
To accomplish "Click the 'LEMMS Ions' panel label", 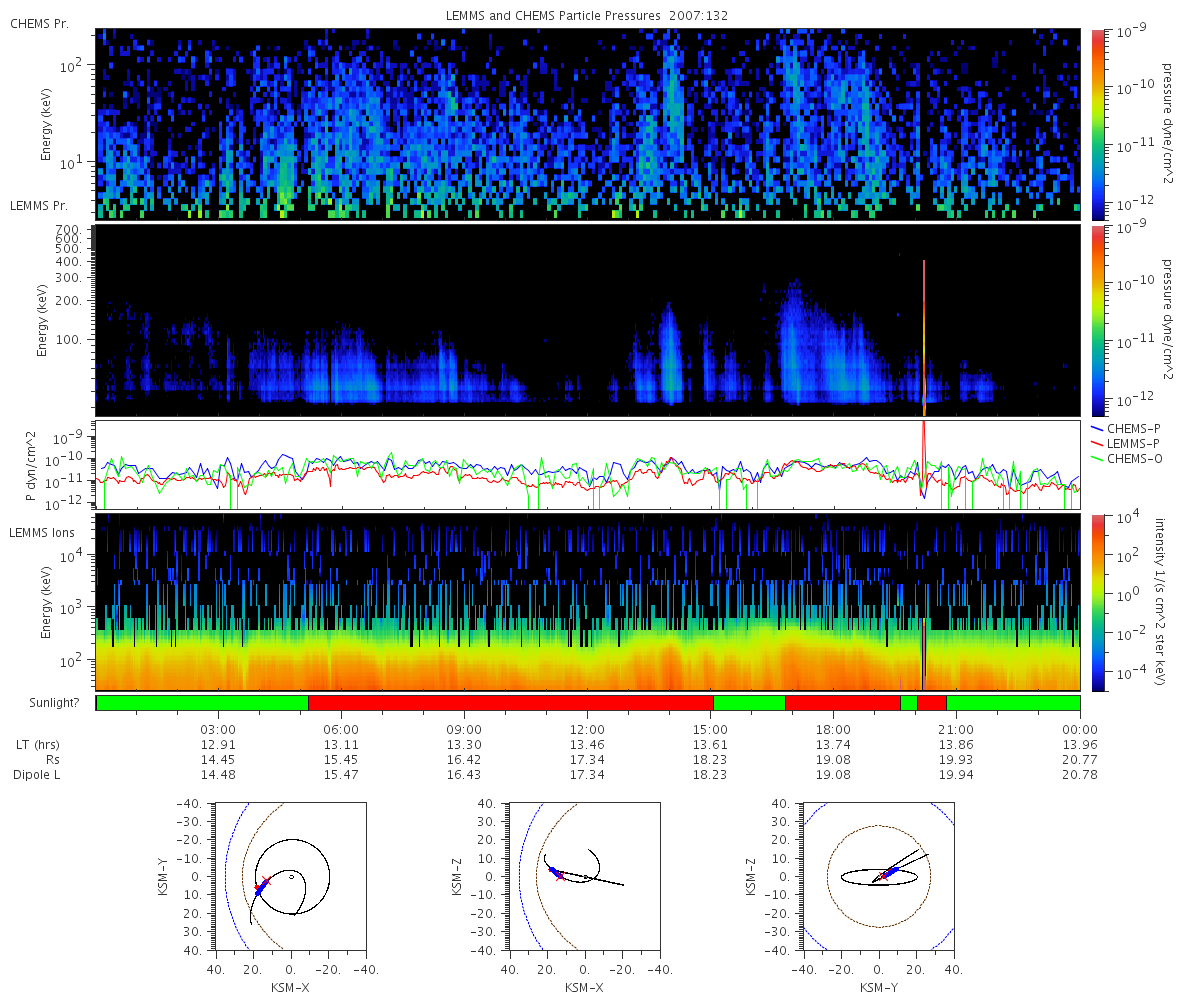I will tap(42, 533).
